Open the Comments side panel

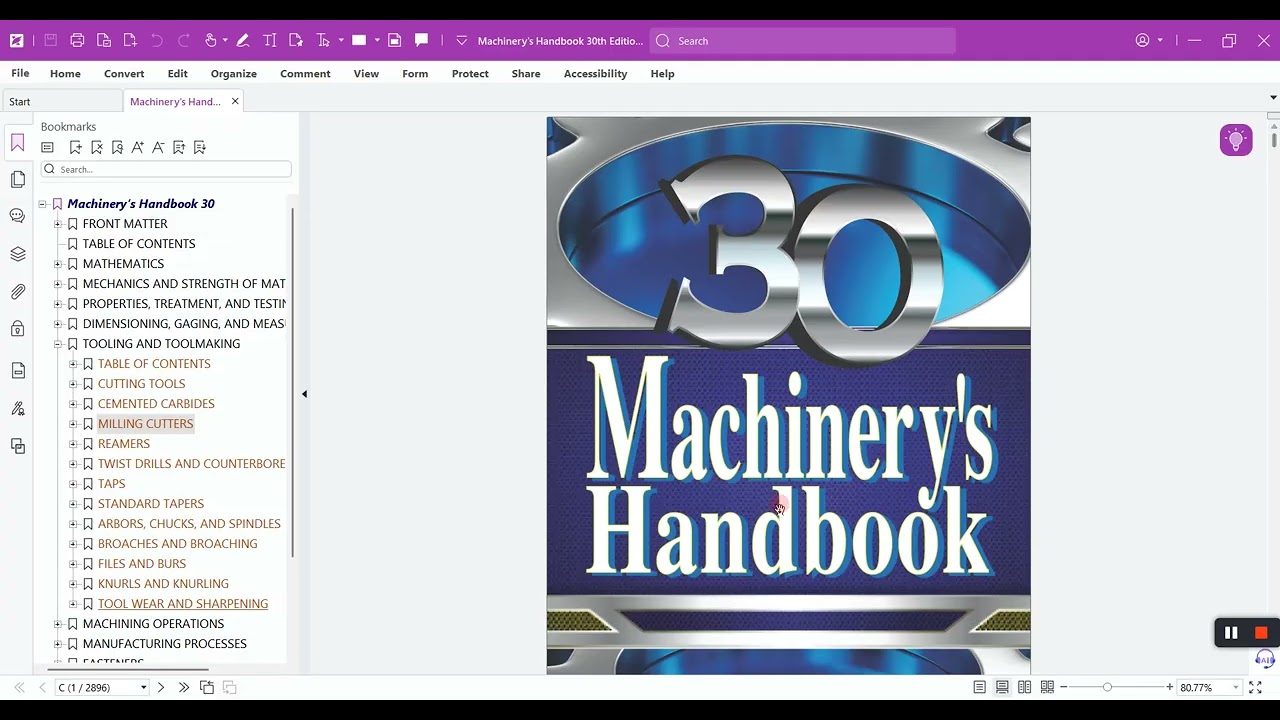(x=18, y=216)
